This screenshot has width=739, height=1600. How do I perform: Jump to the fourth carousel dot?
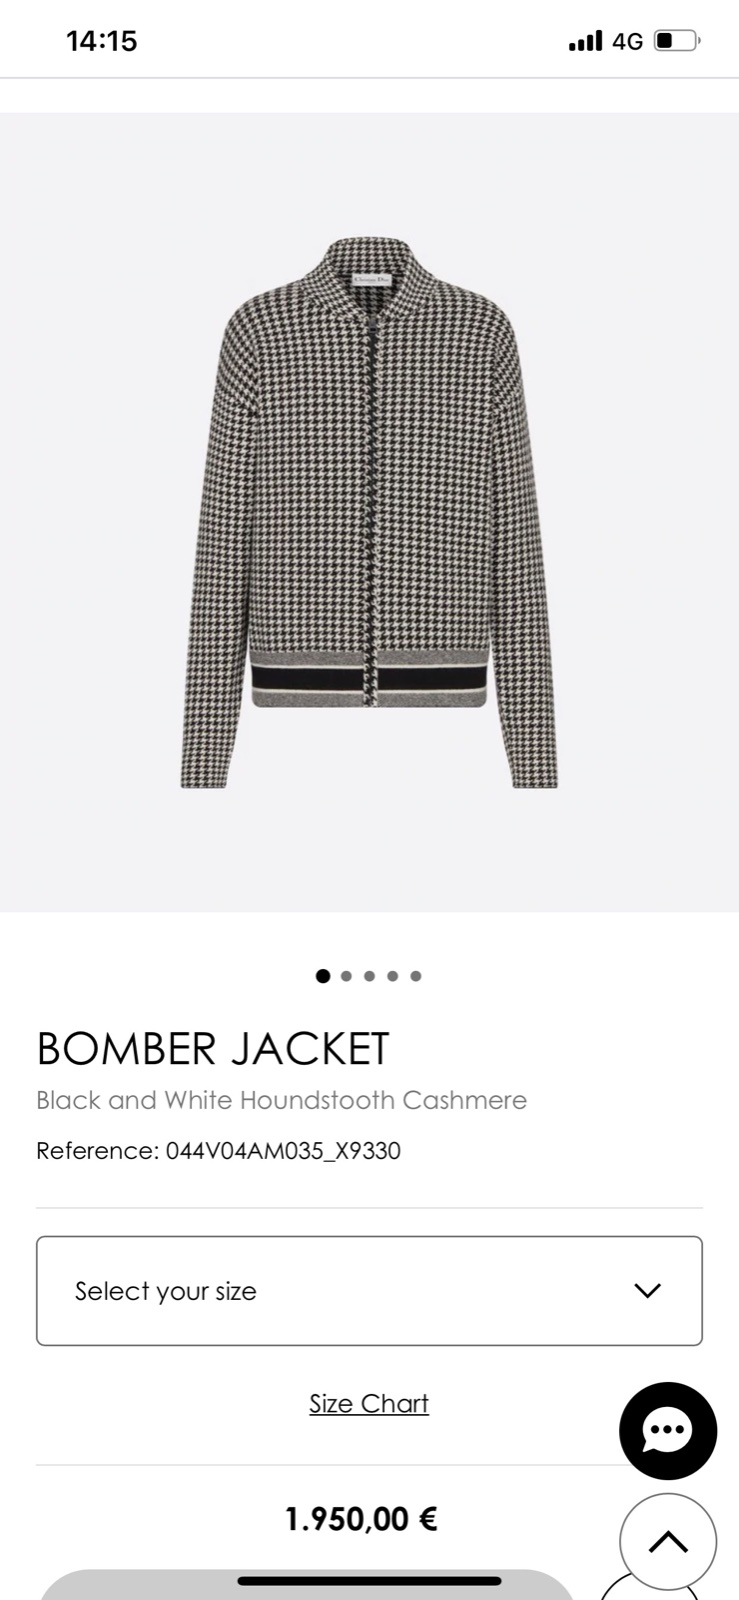(x=392, y=976)
